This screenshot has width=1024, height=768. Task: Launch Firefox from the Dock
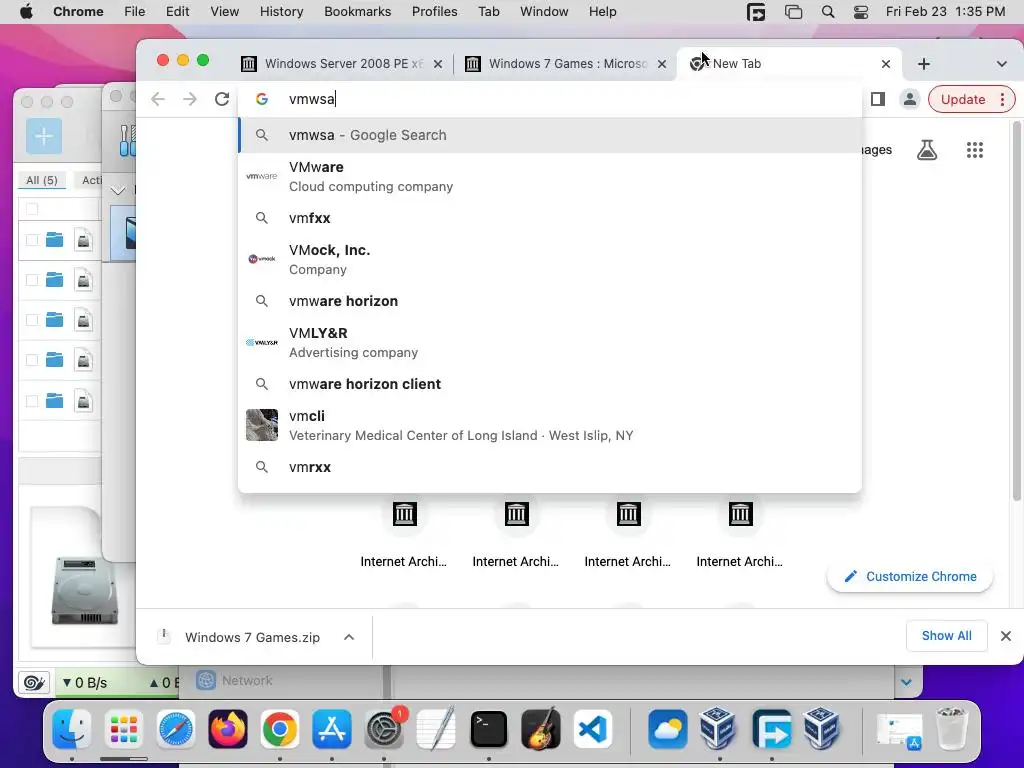coord(228,729)
